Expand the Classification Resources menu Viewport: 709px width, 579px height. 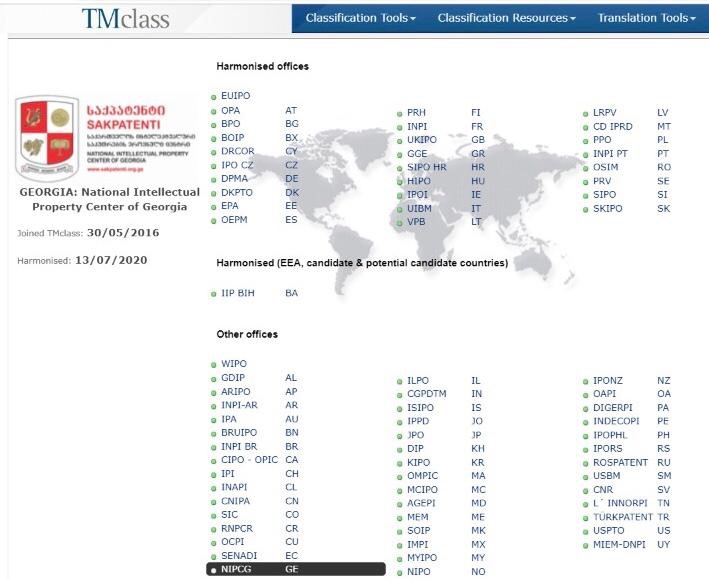tap(506, 18)
